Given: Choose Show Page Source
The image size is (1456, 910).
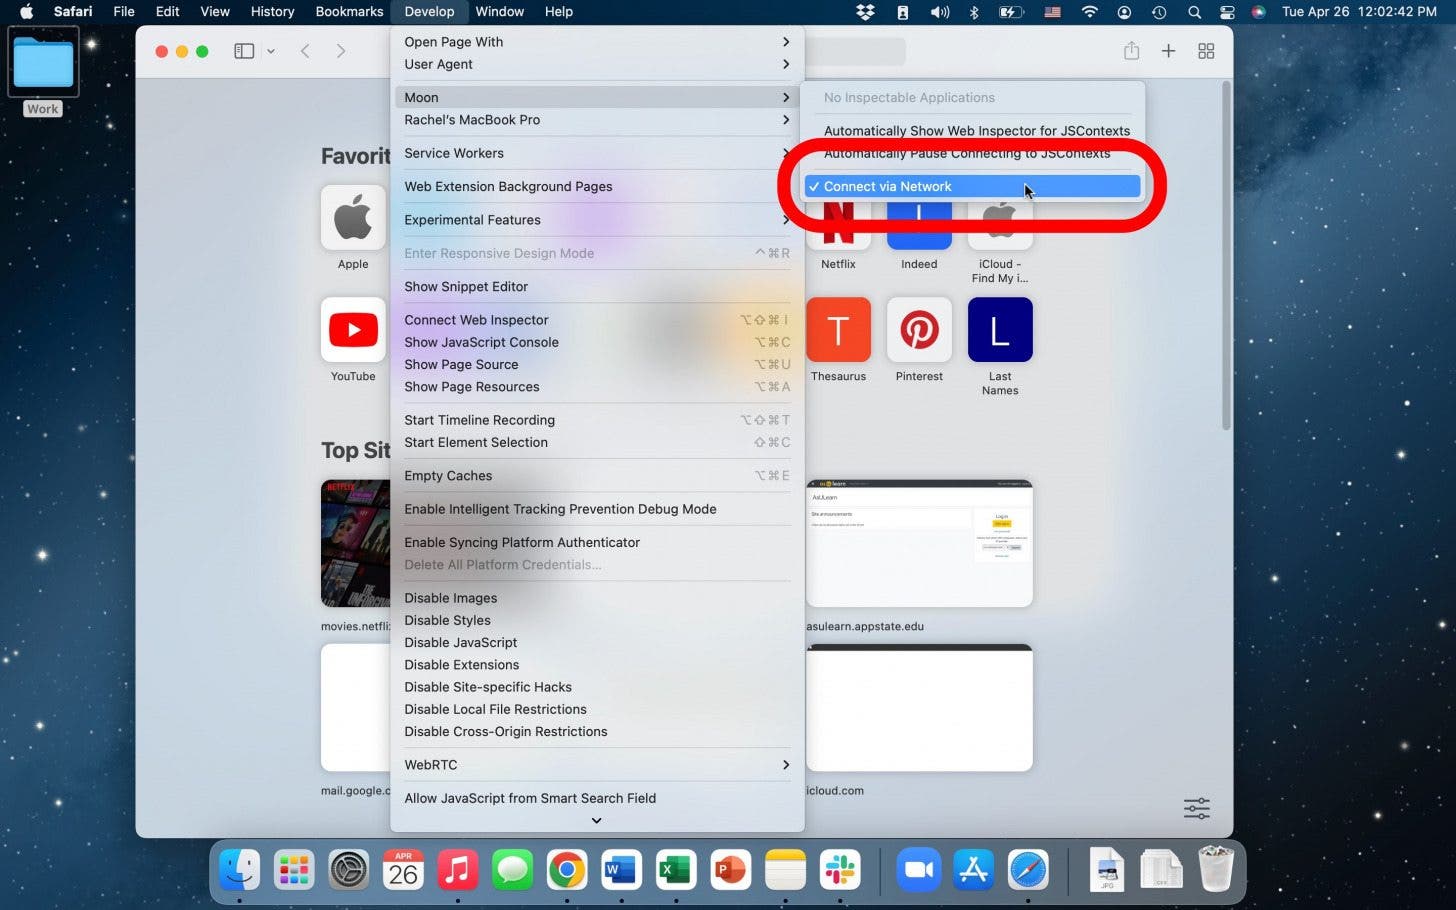Looking at the screenshot, I should pyautogui.click(x=461, y=365).
